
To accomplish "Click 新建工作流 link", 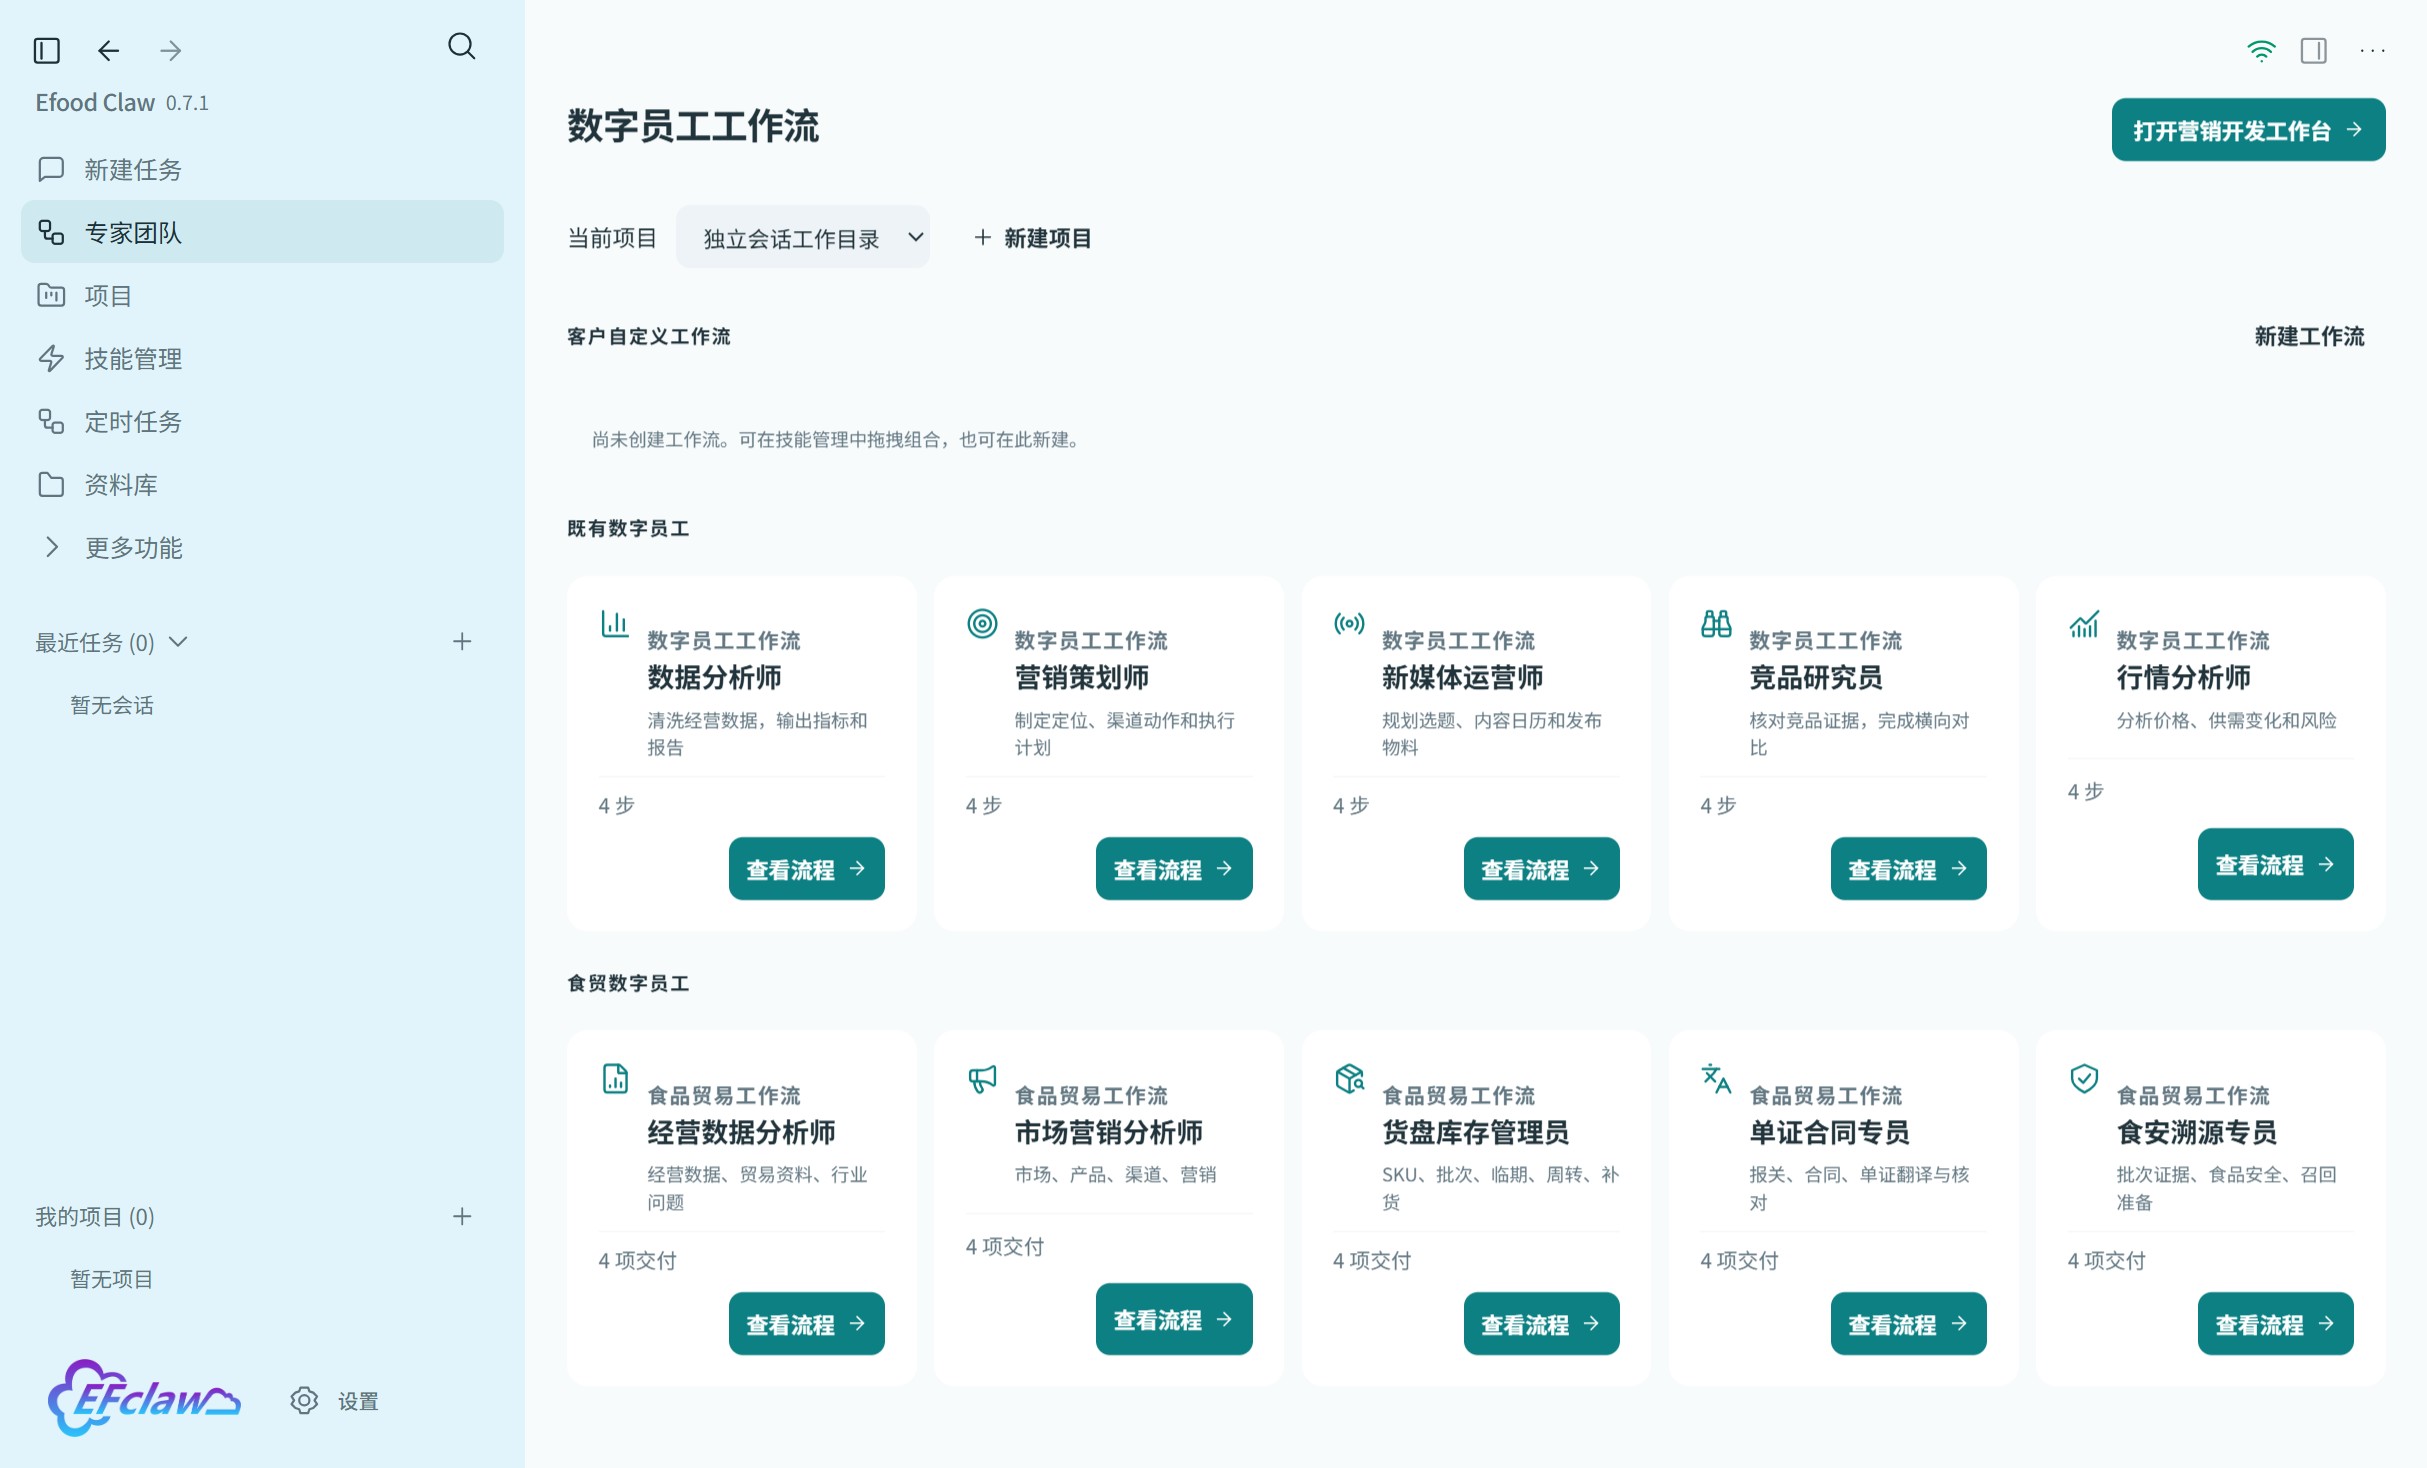I will click(x=2309, y=337).
